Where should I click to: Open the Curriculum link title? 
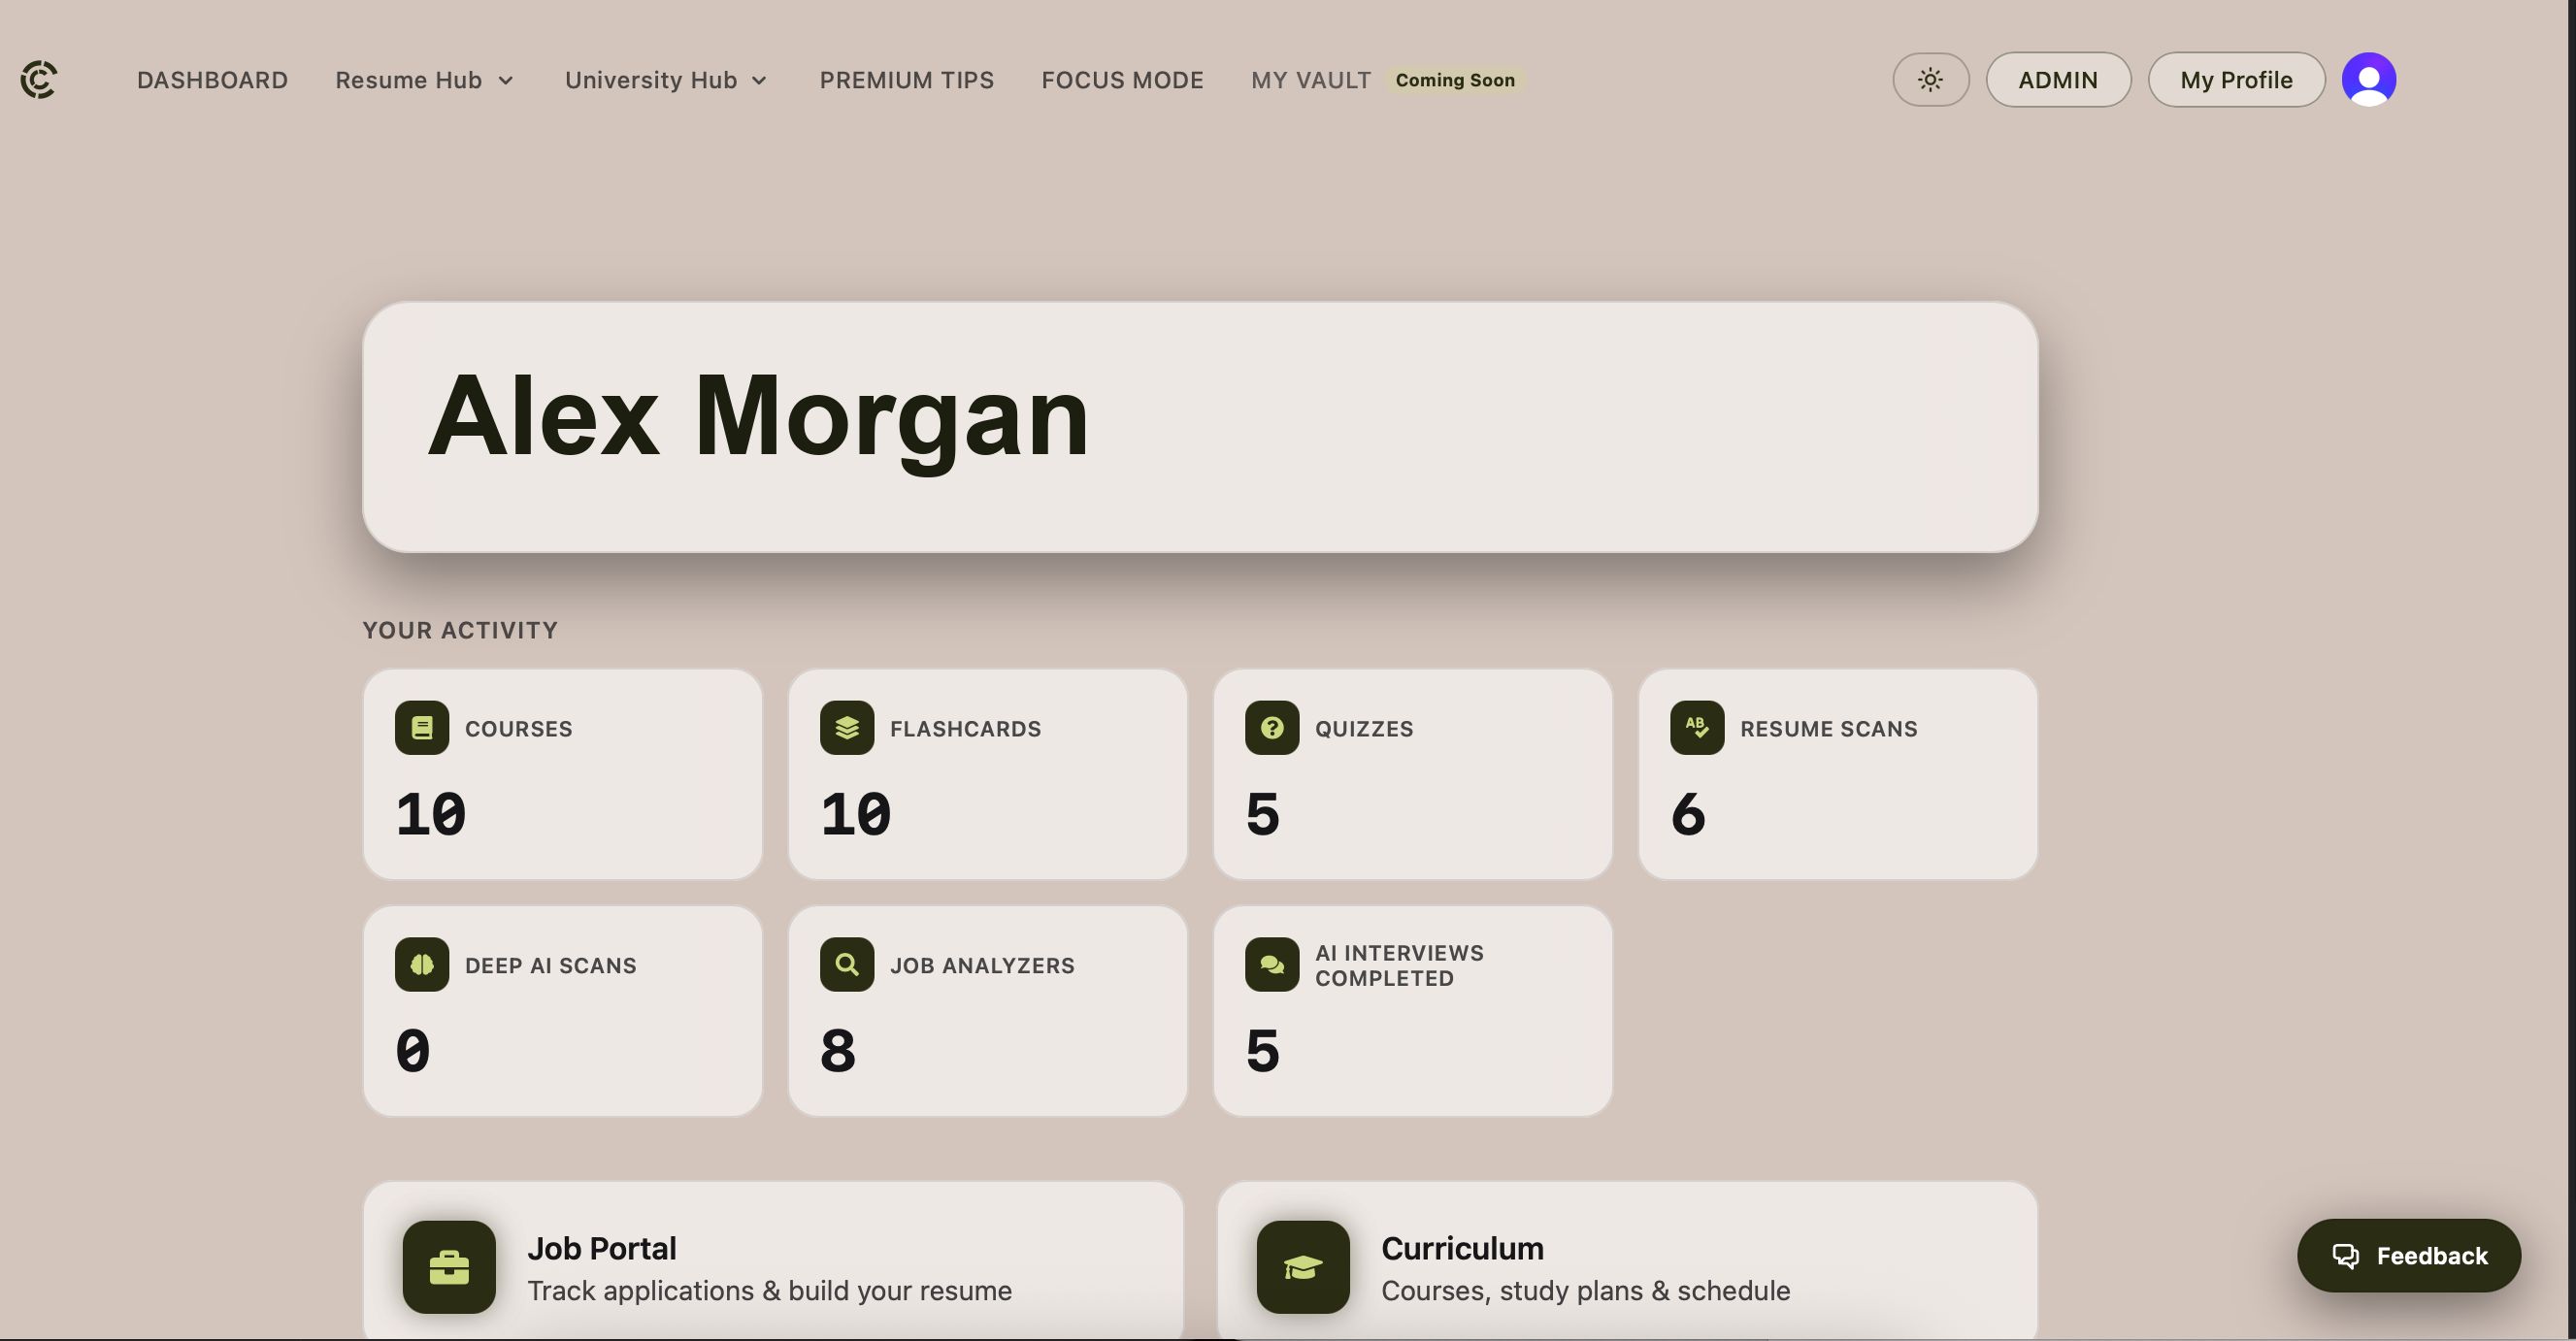pos(1462,1249)
